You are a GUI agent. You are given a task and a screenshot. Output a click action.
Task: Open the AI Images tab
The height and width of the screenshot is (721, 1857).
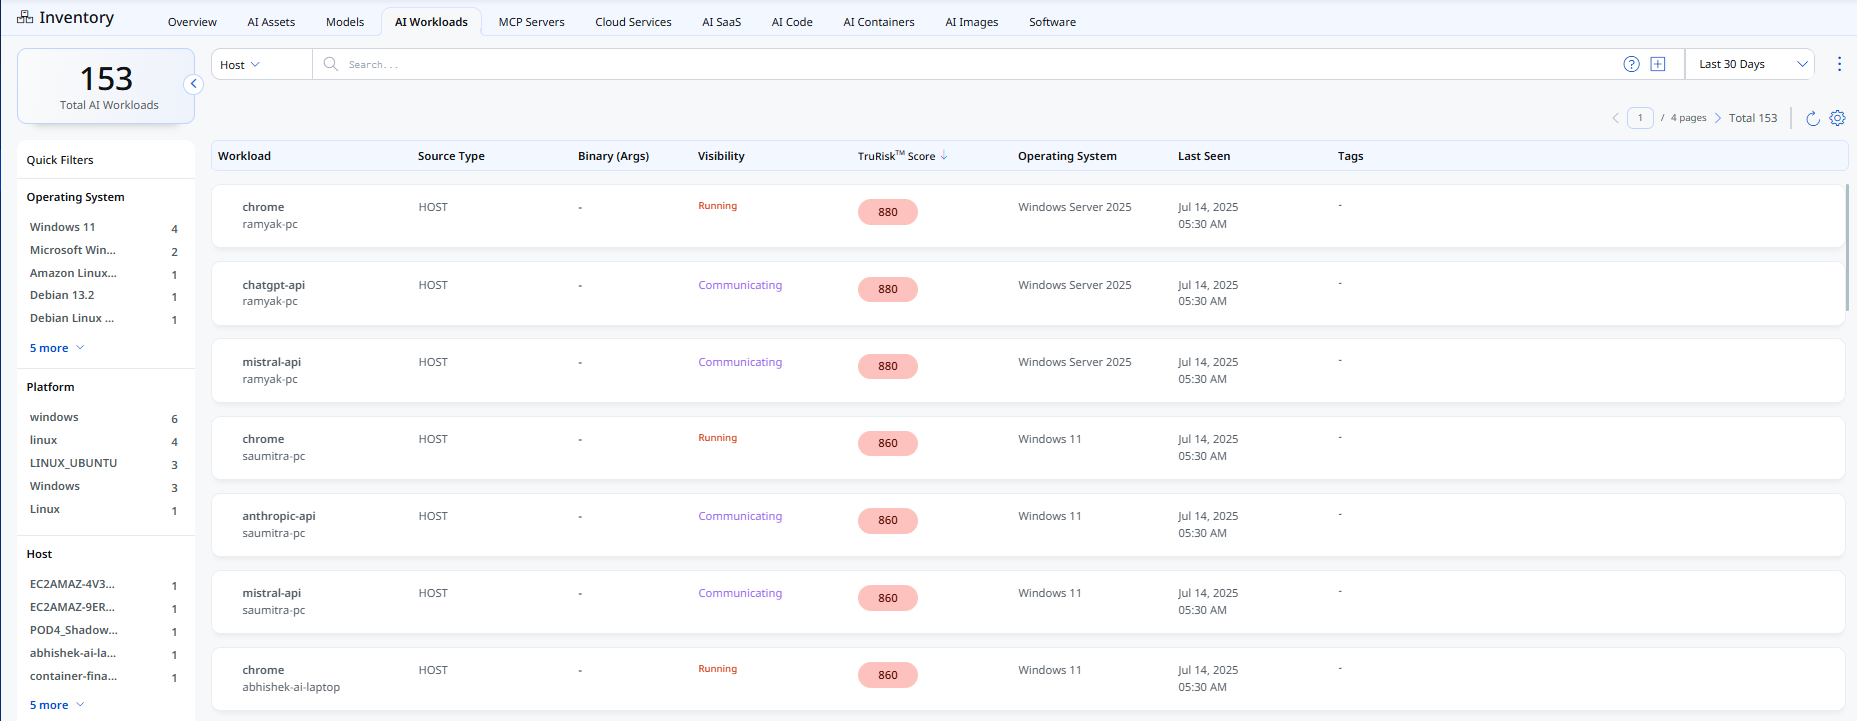pos(971,22)
